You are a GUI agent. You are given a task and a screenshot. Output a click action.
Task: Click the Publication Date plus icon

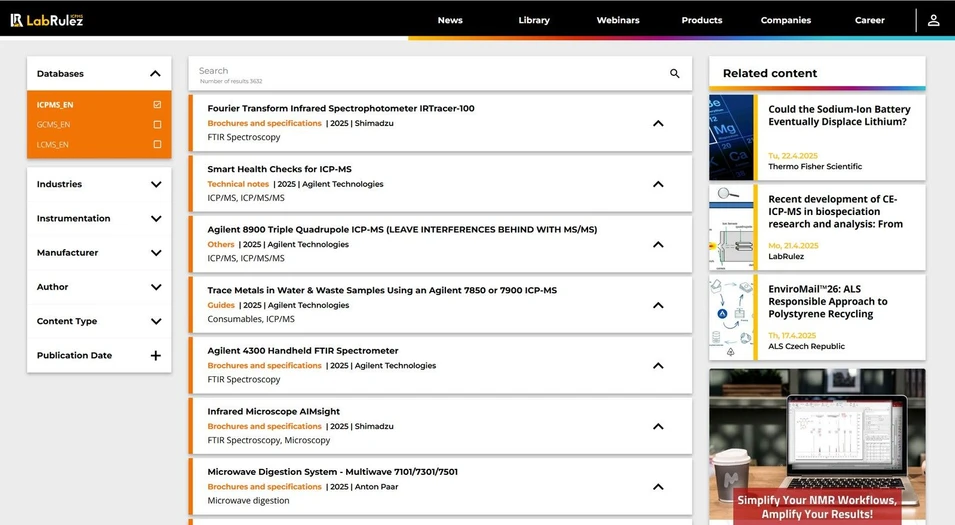[x=156, y=356]
